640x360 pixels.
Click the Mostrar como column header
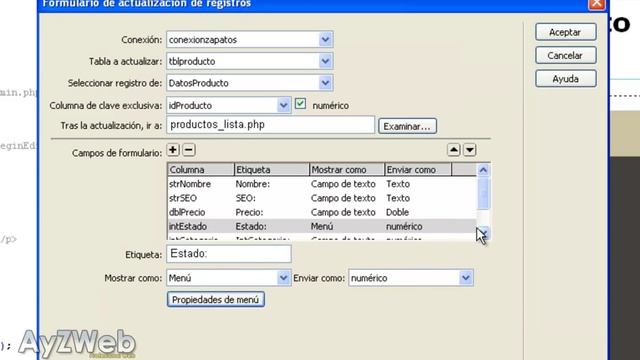[x=347, y=169]
